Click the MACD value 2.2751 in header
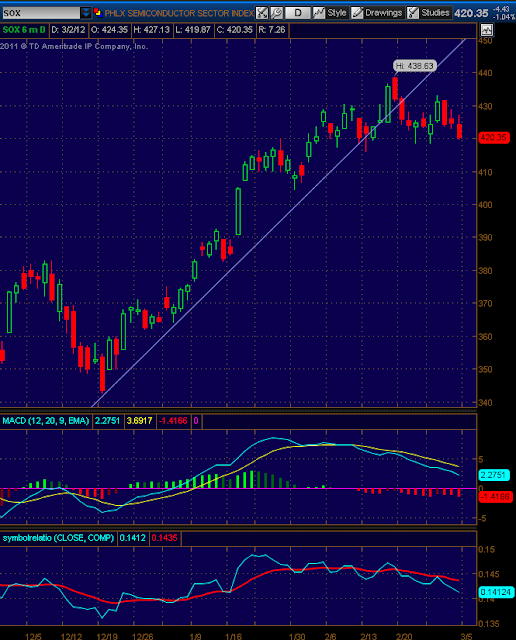The height and width of the screenshot is (640, 516). tap(107, 421)
